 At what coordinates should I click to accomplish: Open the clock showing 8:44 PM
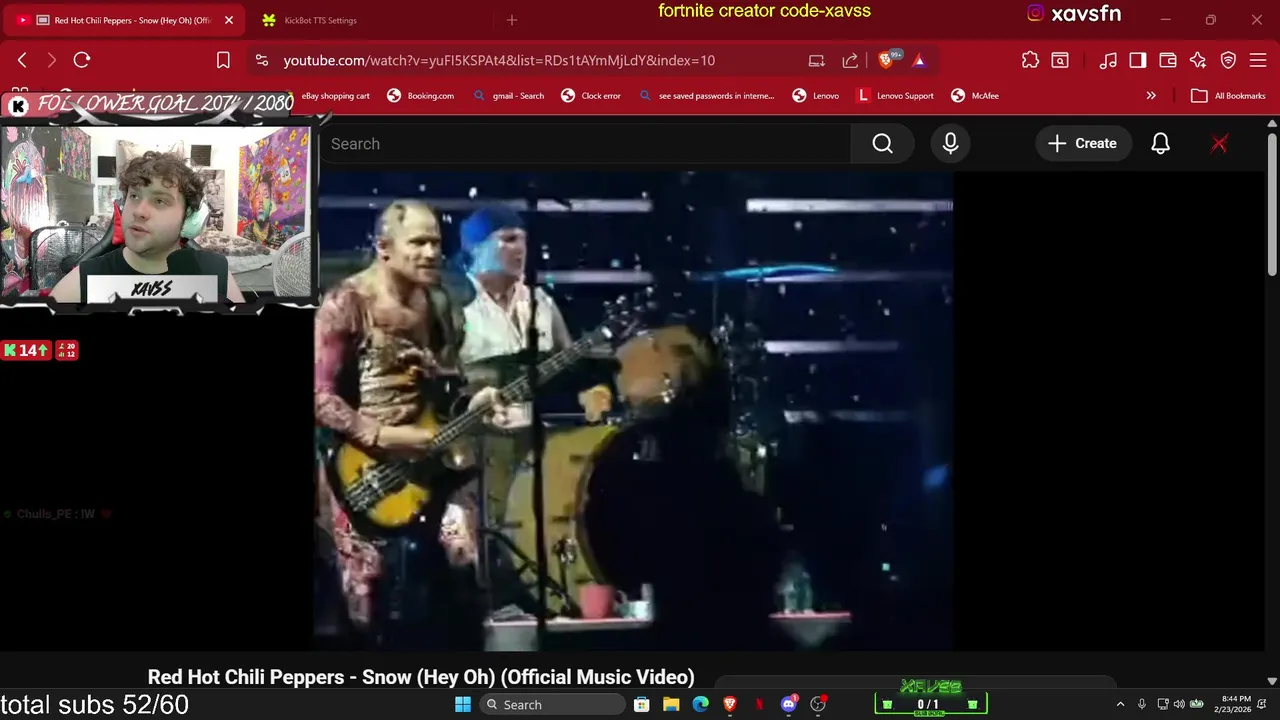tap(1232, 704)
